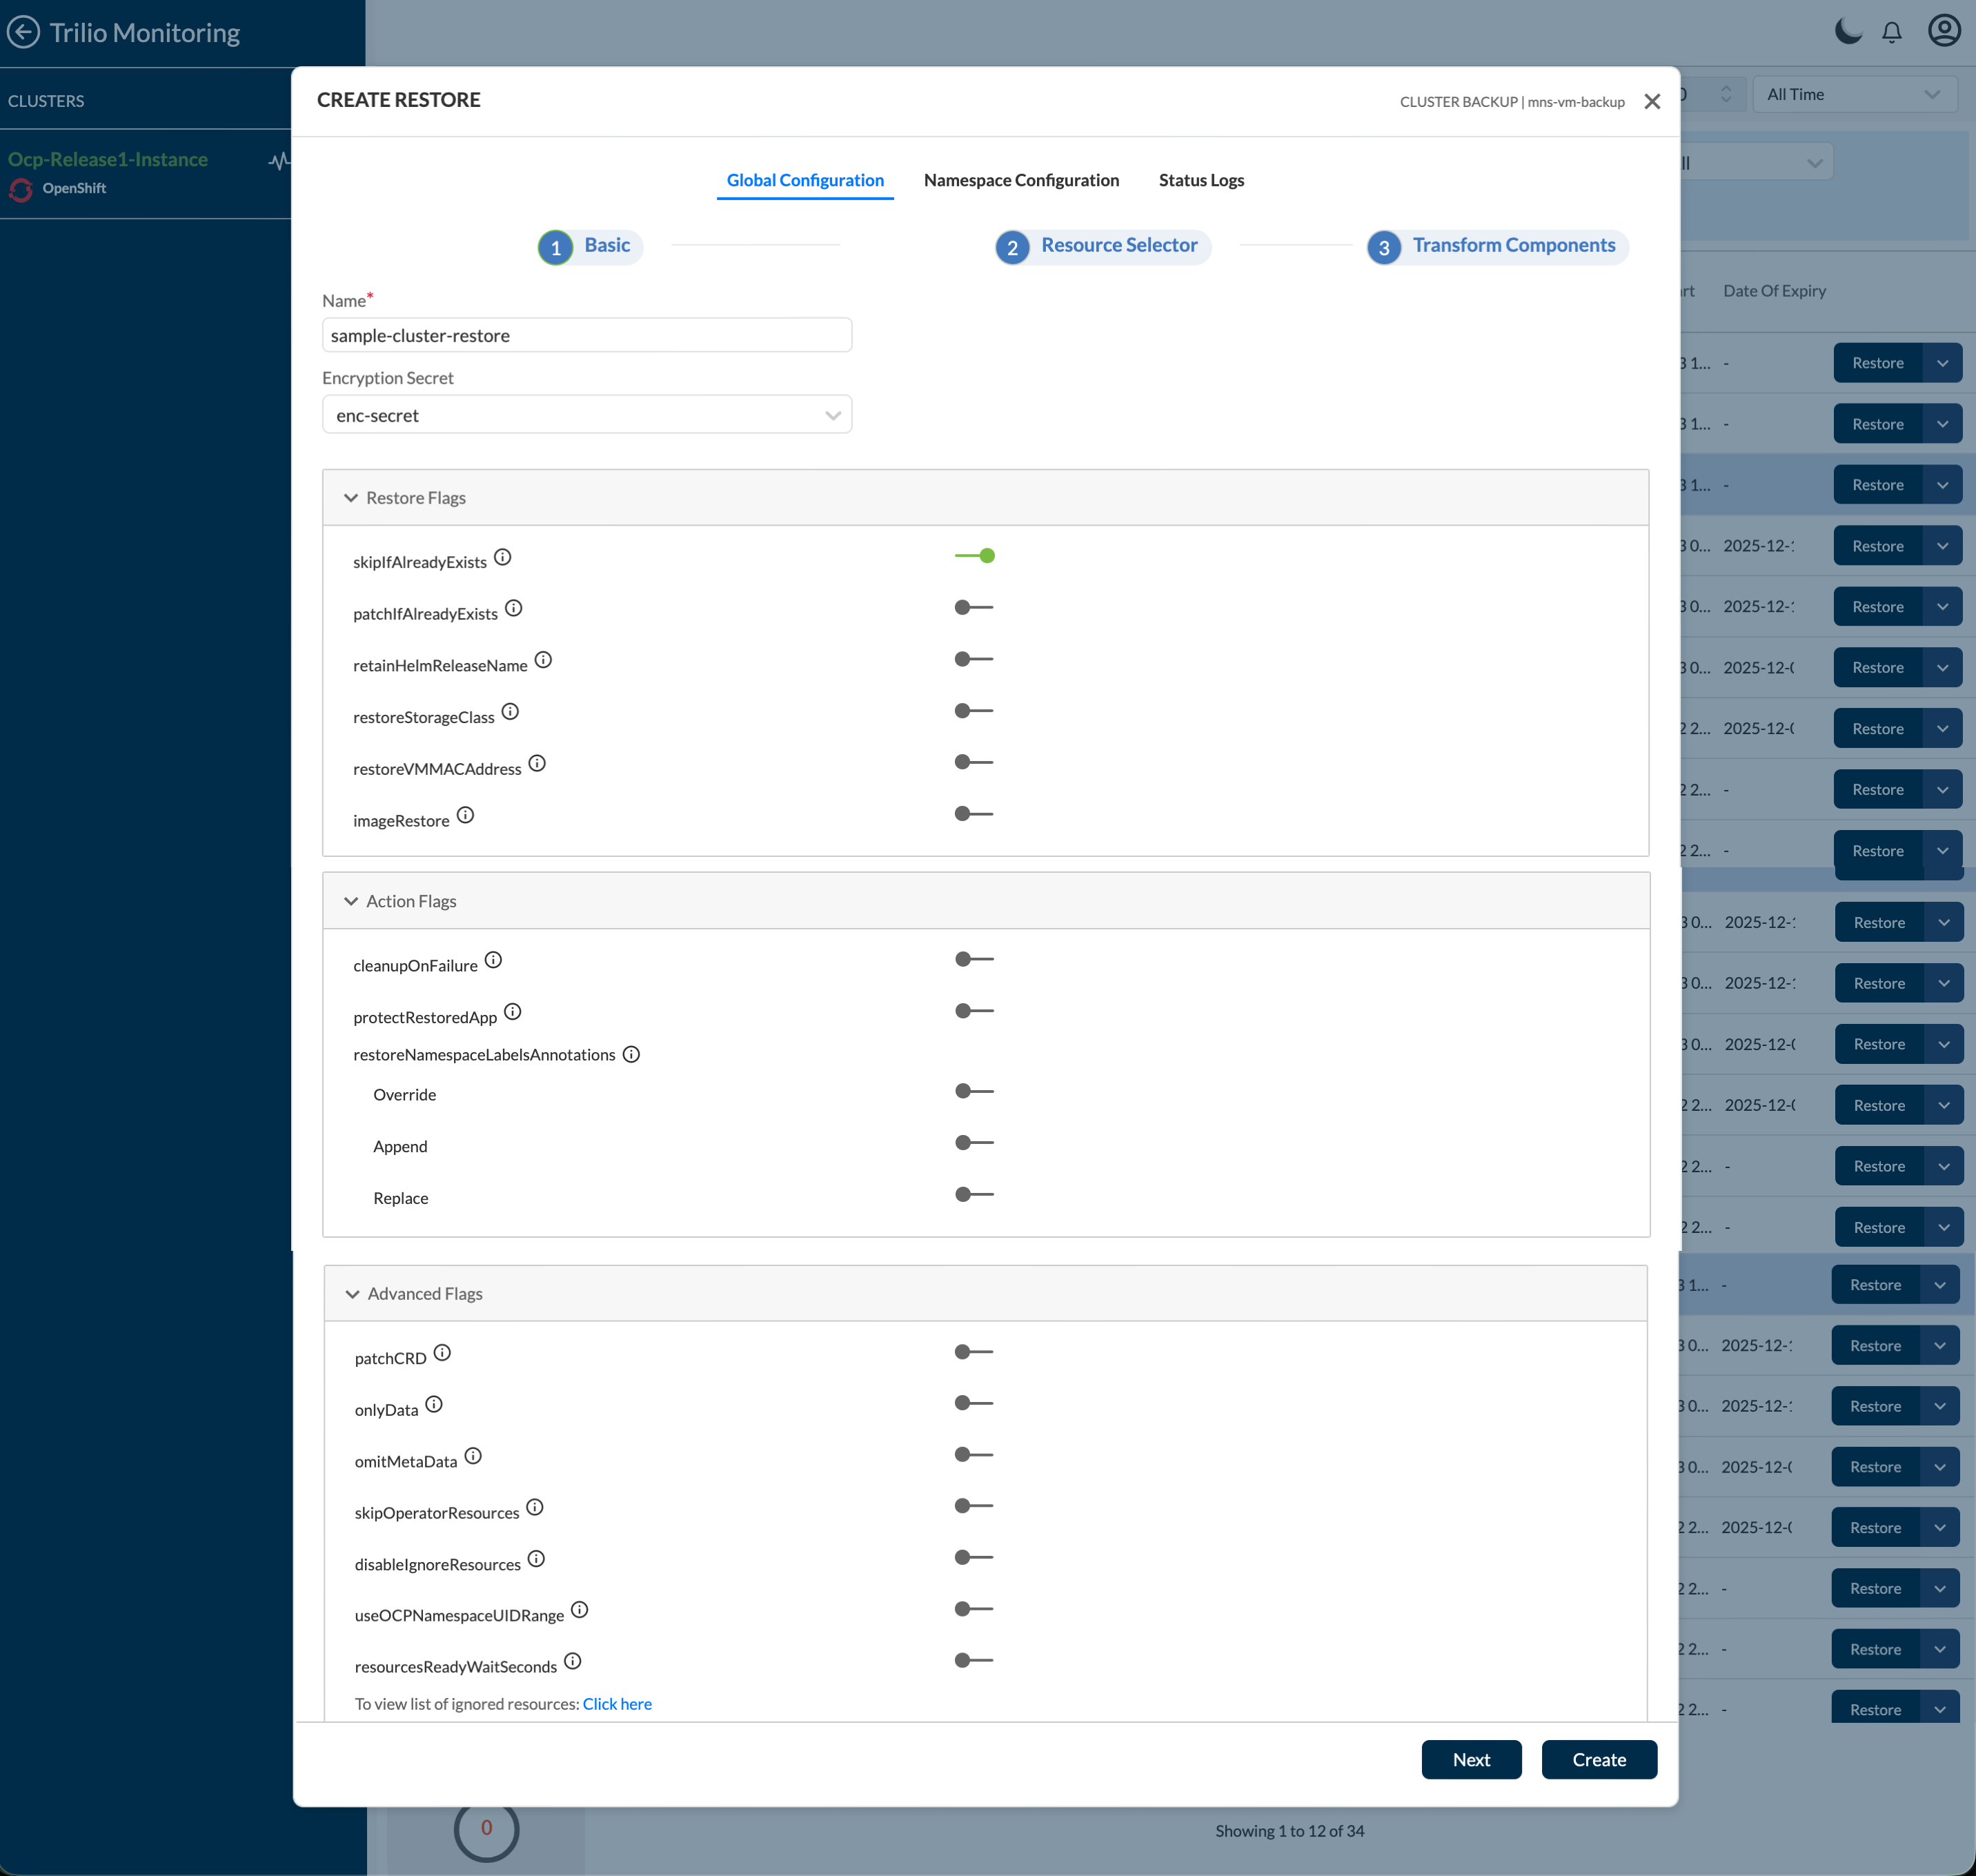Click the Name input field

click(587, 336)
